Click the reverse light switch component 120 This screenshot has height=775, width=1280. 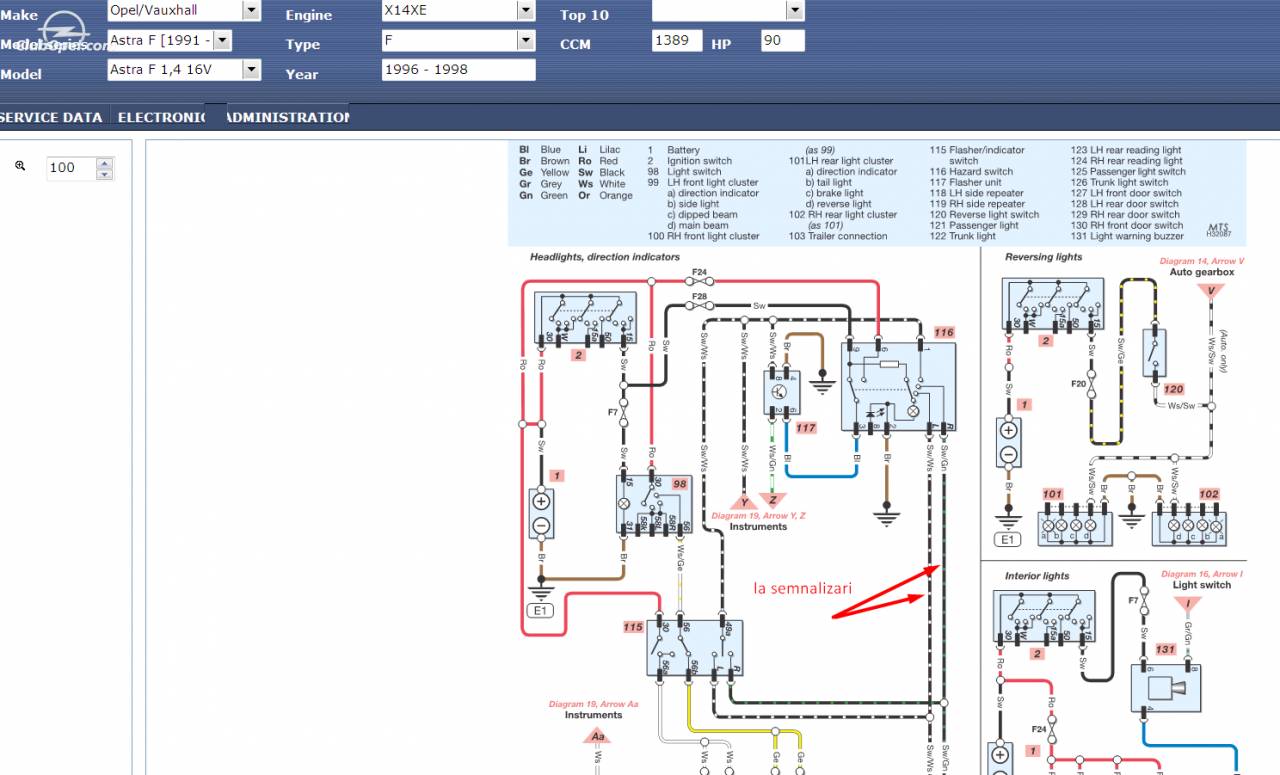(1153, 351)
